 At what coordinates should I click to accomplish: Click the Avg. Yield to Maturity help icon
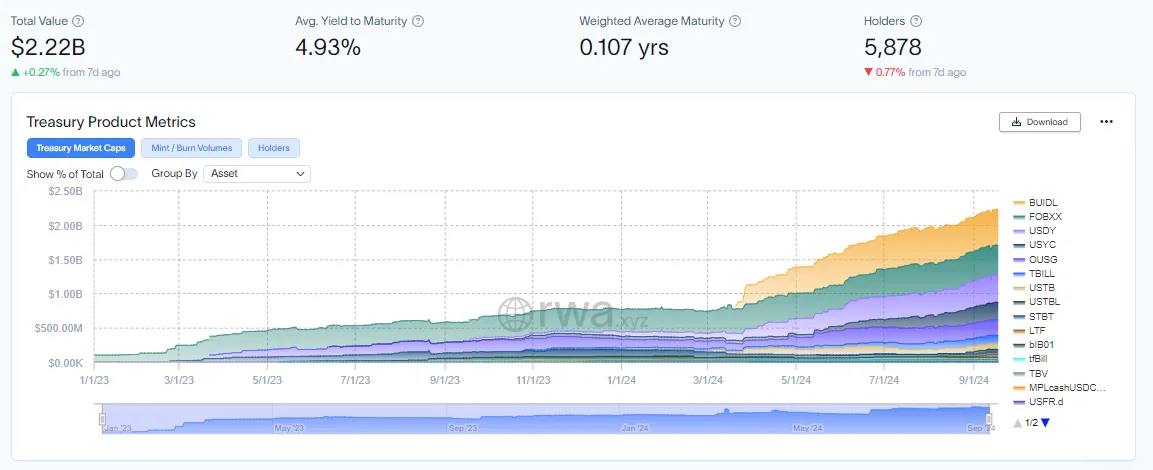418,21
